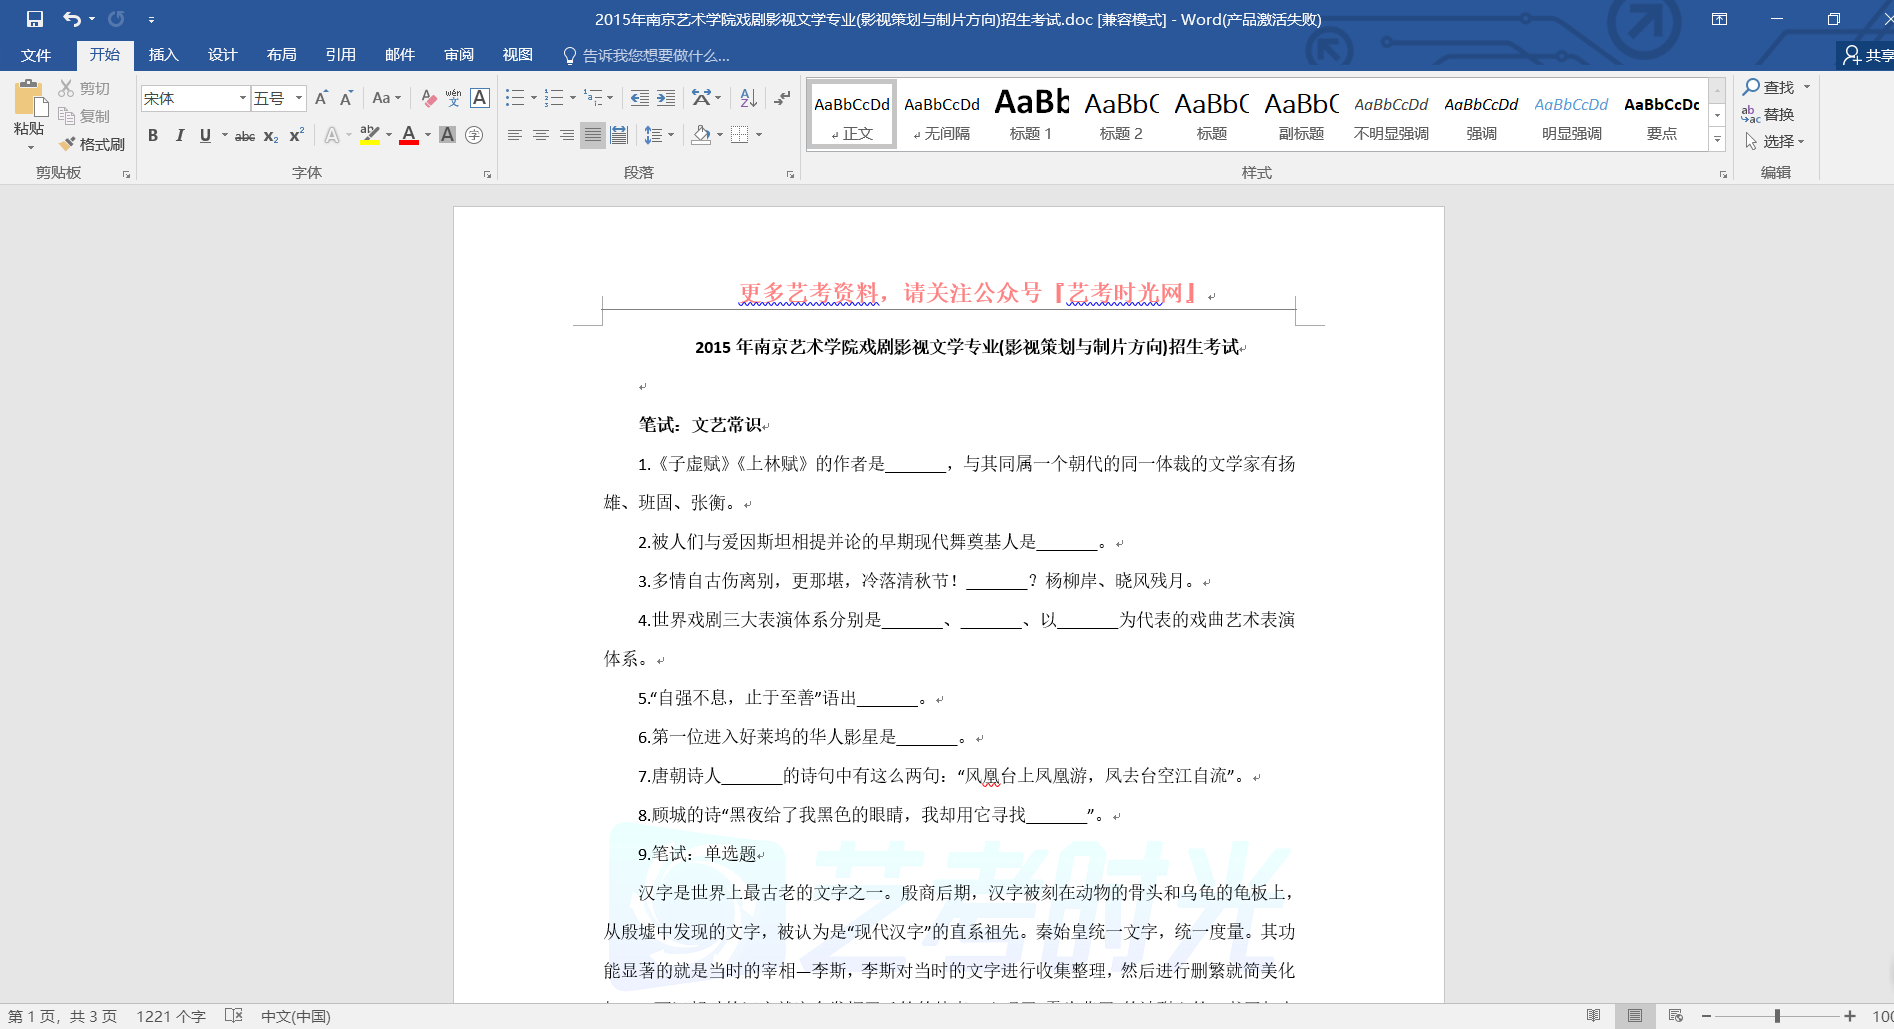Open the font name dropdown
Viewport: 1894px width, 1029px height.
coord(242,98)
